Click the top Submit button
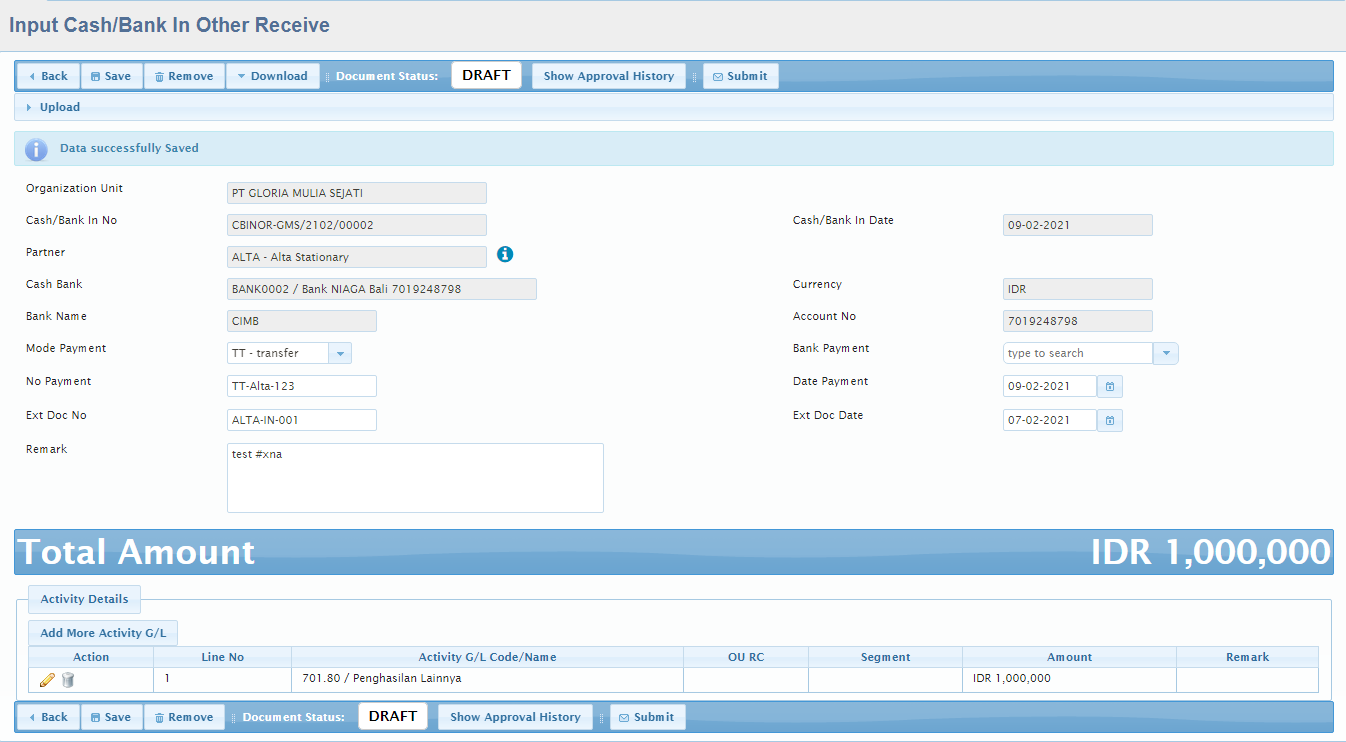The width and height of the screenshot is (1346, 742). (x=741, y=76)
